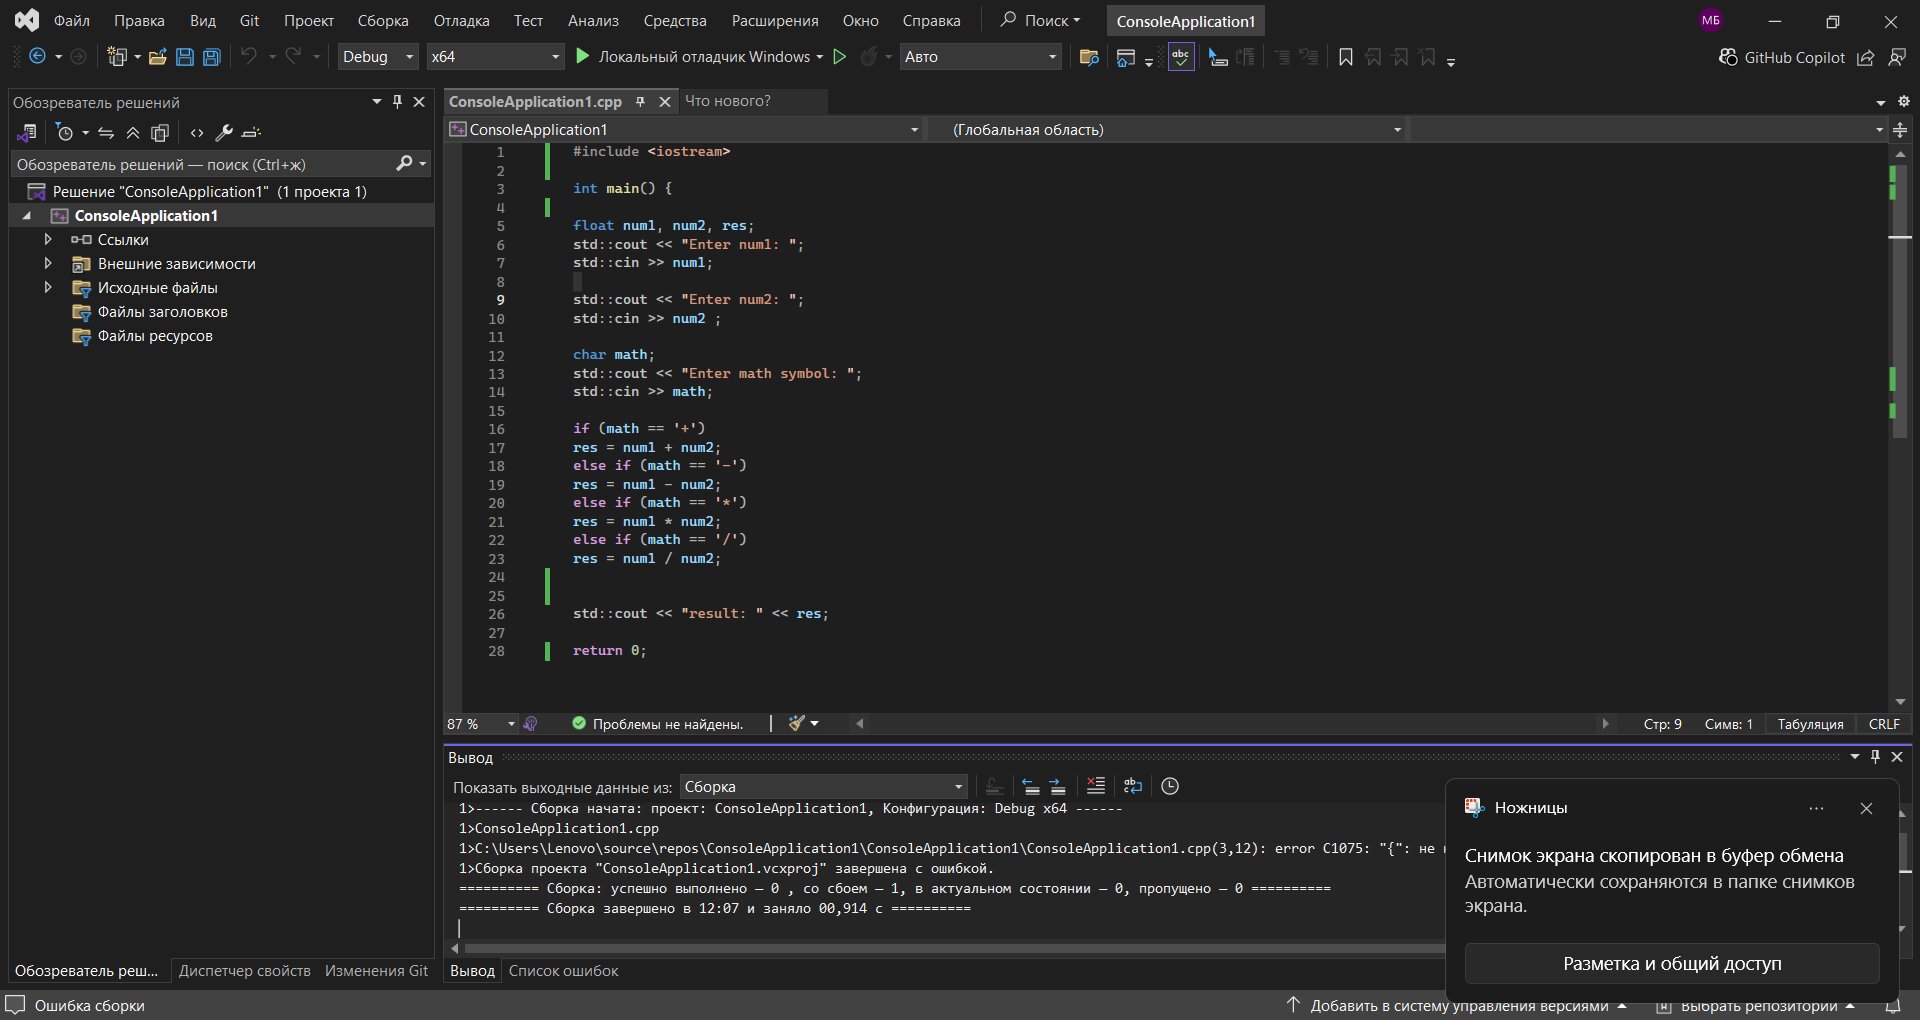Toggle pin on ConsoleApplication1.cpp tab

click(x=640, y=101)
